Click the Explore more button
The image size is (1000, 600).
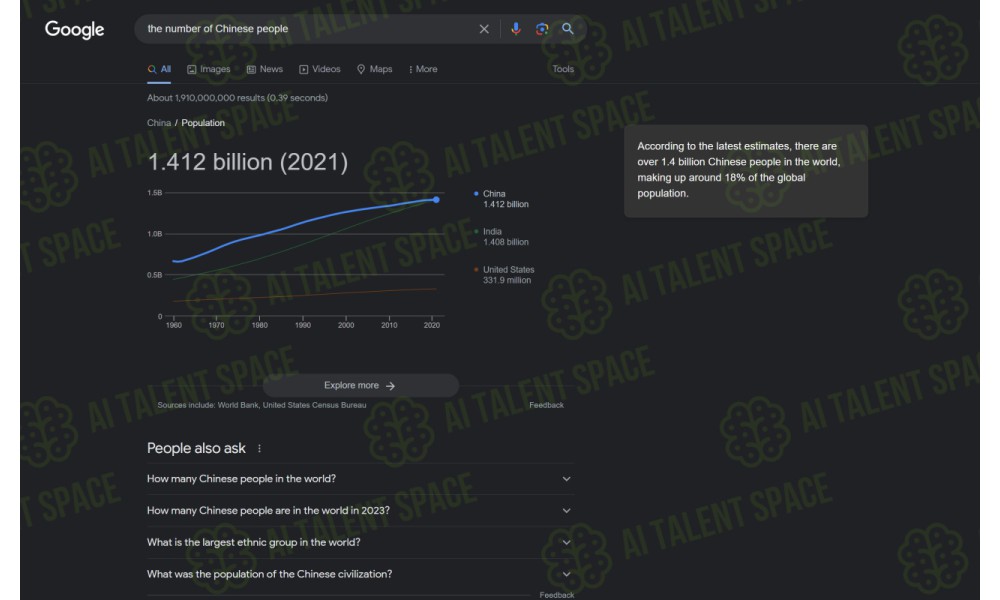click(360, 386)
